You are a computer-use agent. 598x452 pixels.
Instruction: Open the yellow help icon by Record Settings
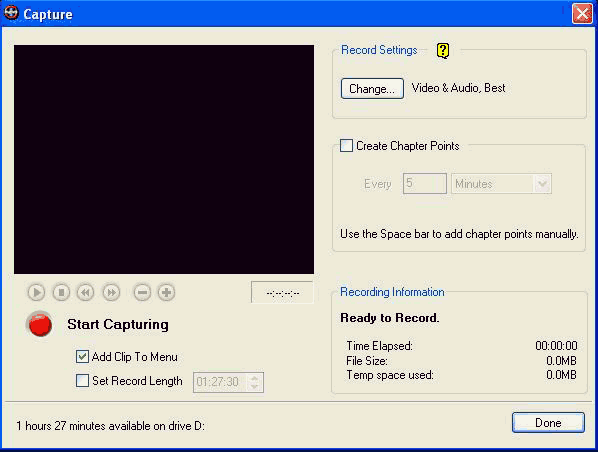[443, 50]
